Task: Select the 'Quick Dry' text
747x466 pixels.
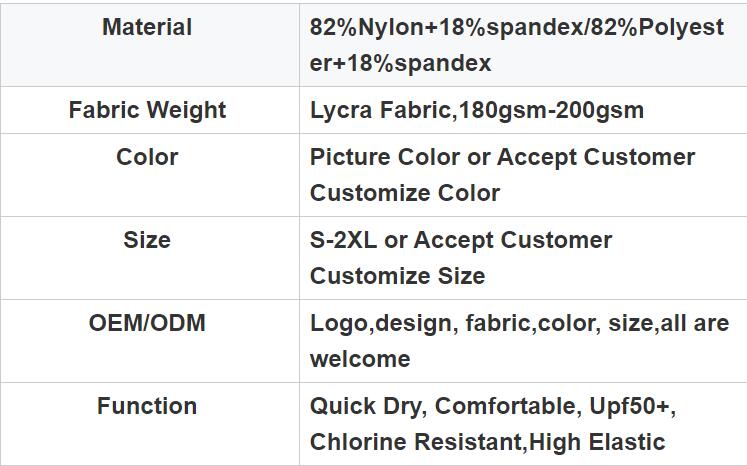Action: tap(364, 406)
